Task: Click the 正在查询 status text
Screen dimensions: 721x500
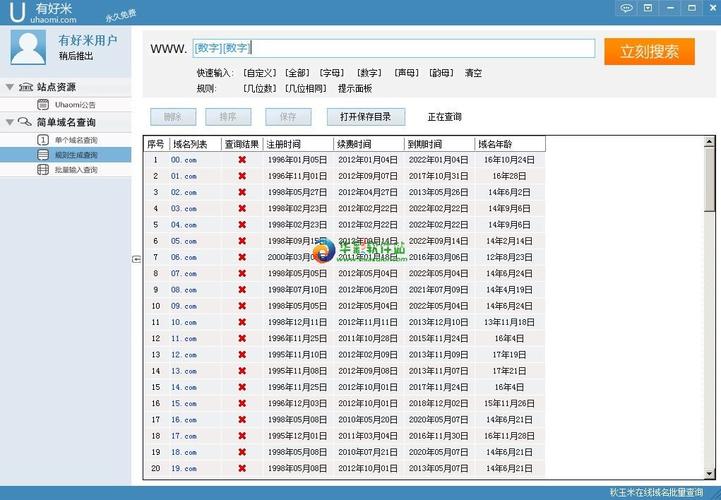Action: coord(444,117)
